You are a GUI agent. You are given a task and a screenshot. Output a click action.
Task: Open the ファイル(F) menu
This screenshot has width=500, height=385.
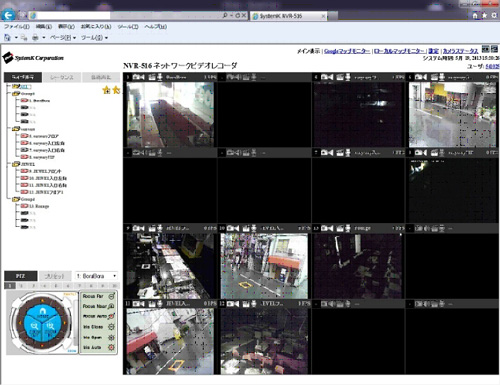tap(17, 26)
